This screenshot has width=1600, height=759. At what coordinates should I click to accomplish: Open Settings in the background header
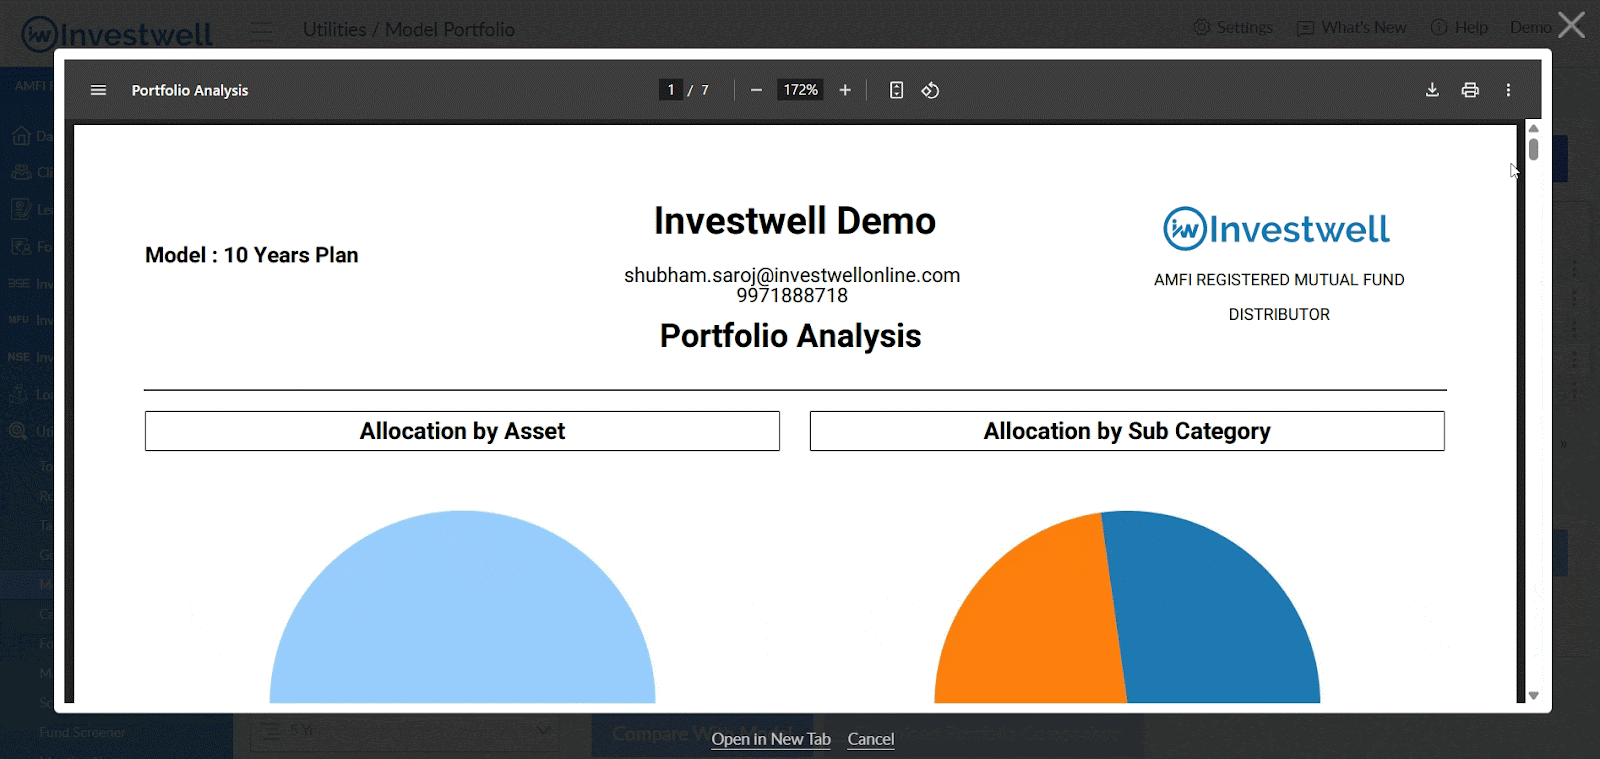pos(1233,27)
